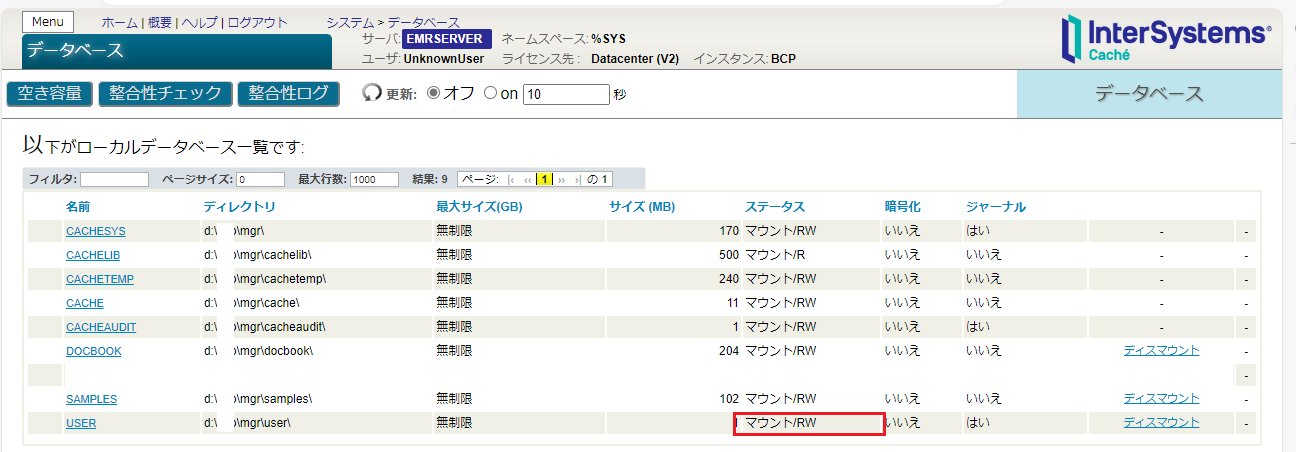Click the next page ›› icon
Image resolution: width=1296 pixels, height=452 pixels.
click(561, 180)
